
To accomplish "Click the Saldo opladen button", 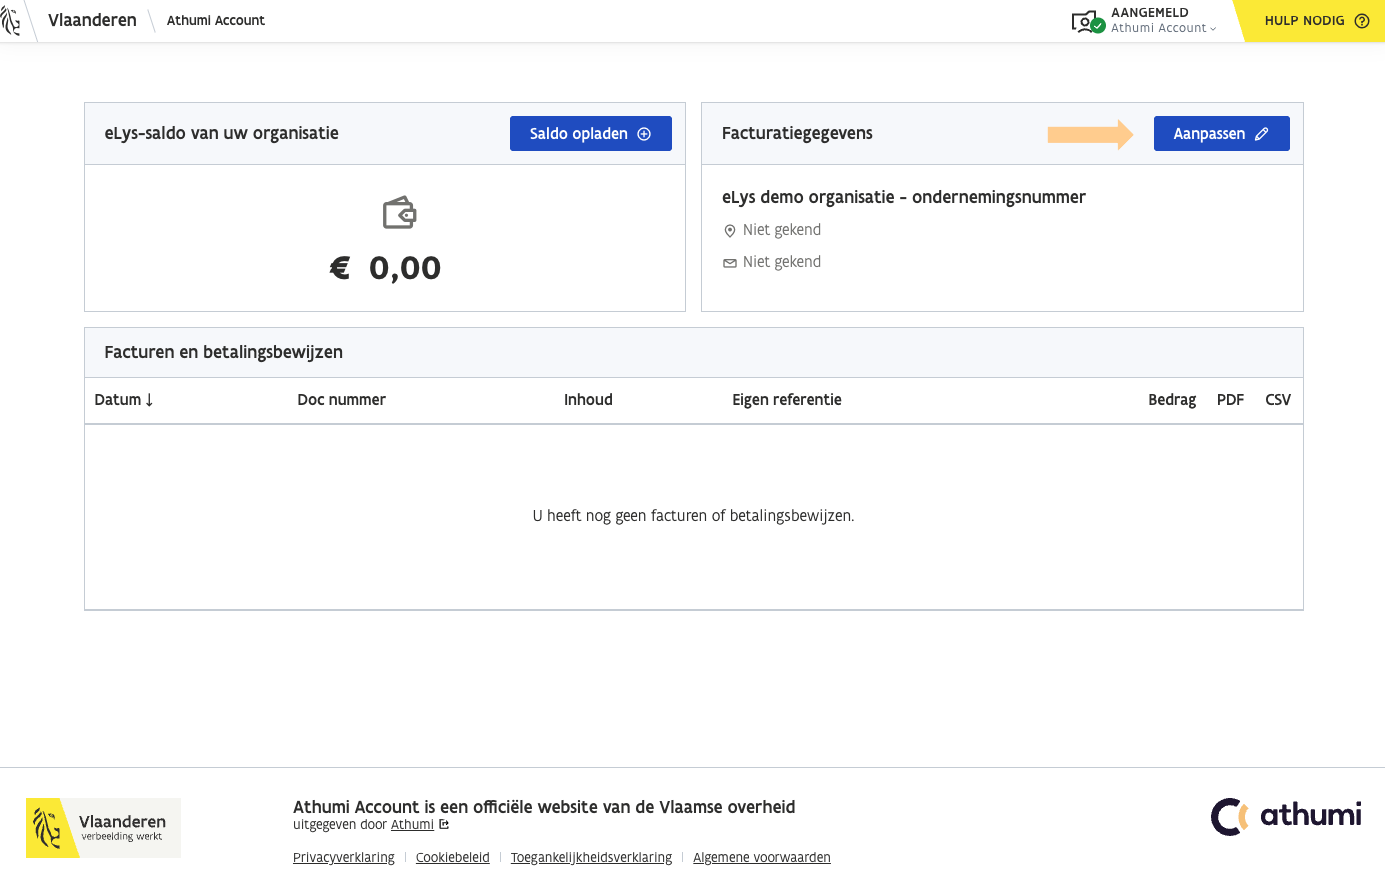I will tap(591, 133).
